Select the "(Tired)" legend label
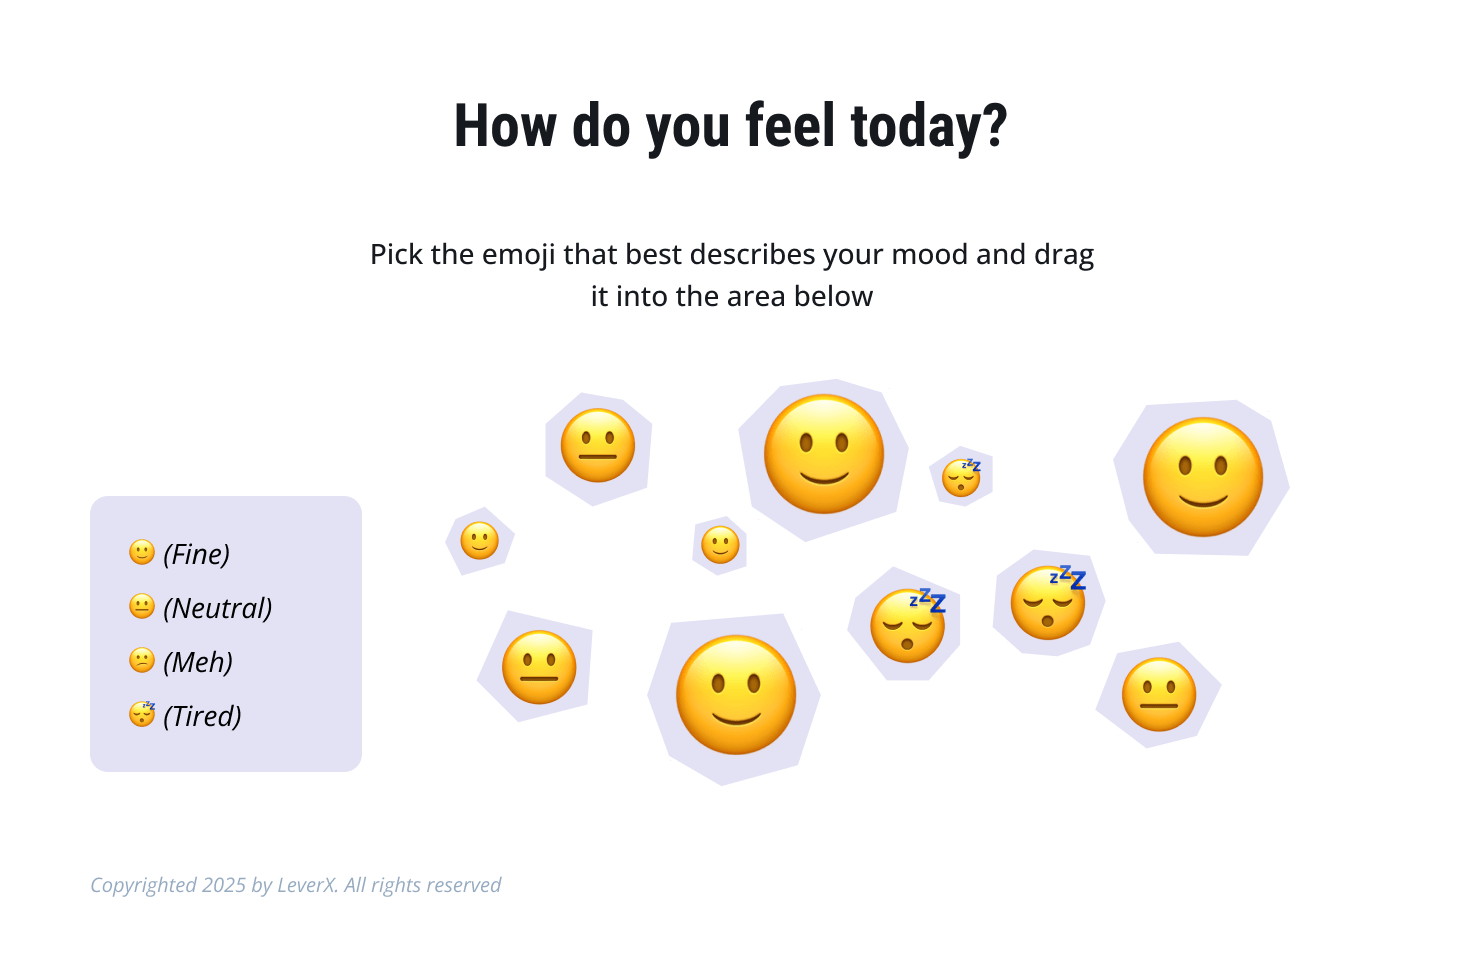Screen dimensions: 1460x966 click(x=203, y=716)
